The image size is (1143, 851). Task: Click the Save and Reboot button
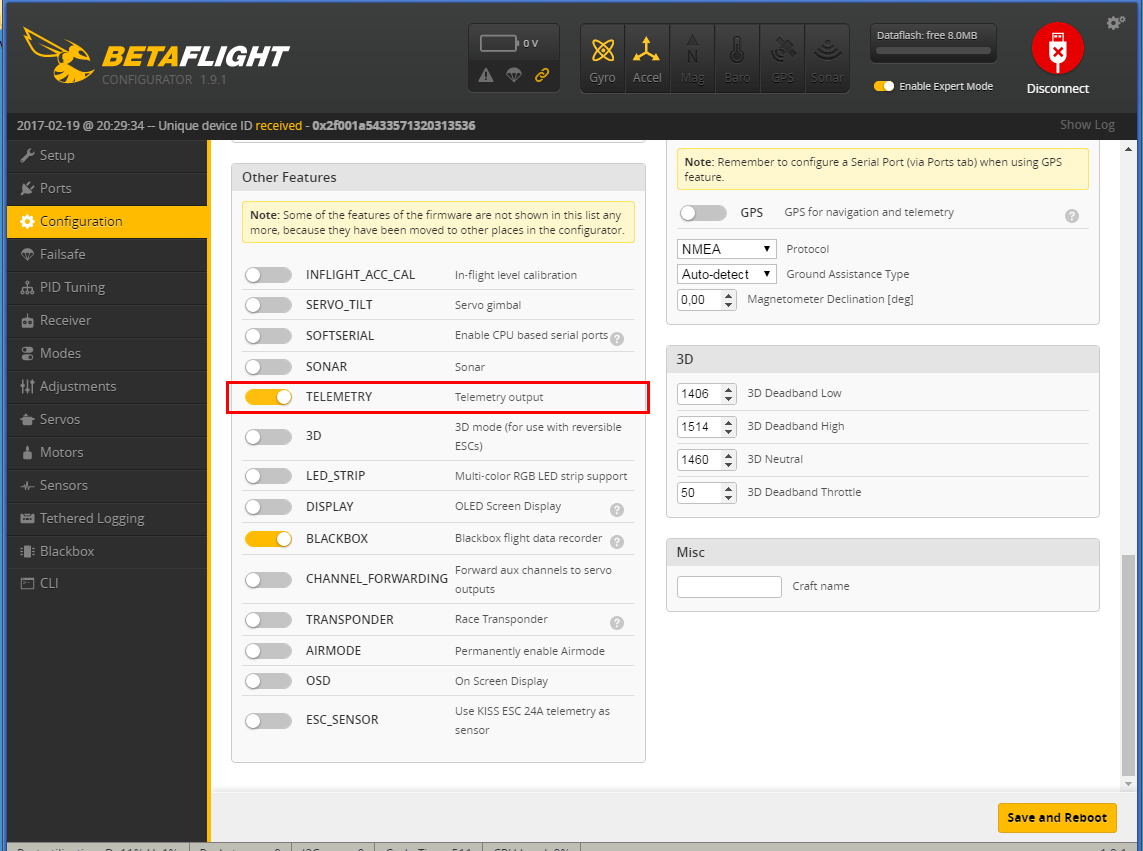[1056, 817]
